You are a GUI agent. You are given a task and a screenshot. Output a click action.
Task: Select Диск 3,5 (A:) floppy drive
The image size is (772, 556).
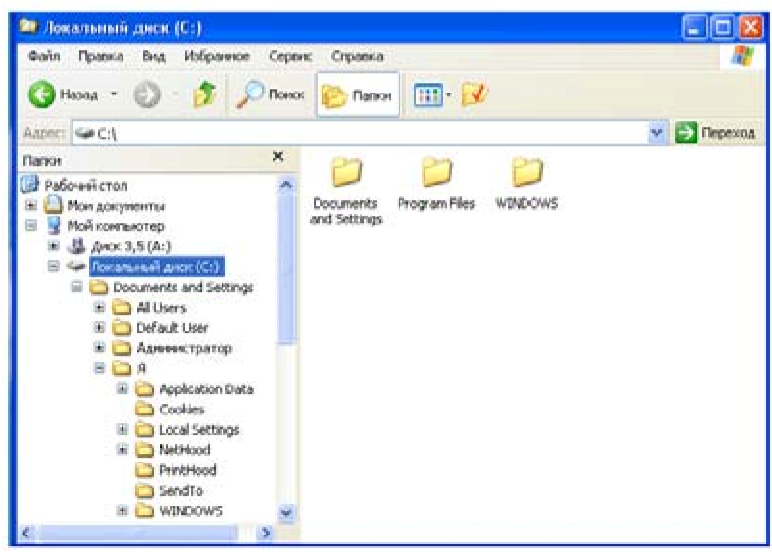point(131,246)
